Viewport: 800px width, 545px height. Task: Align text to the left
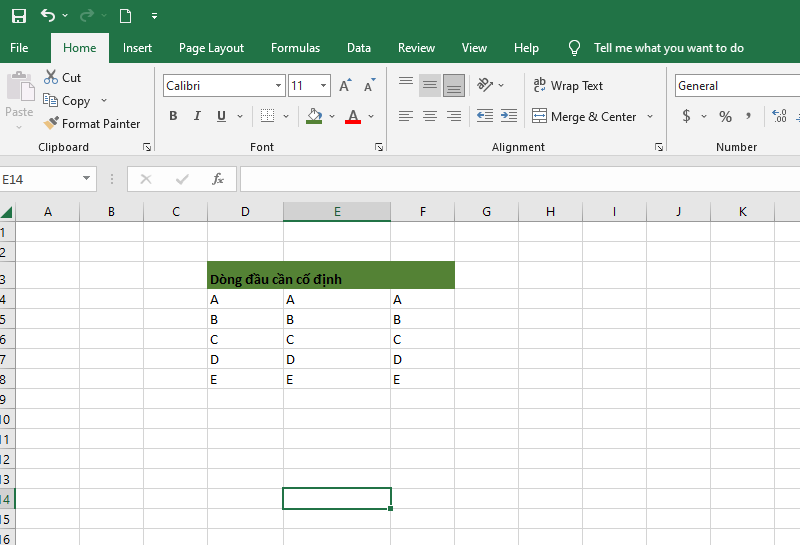(x=406, y=116)
